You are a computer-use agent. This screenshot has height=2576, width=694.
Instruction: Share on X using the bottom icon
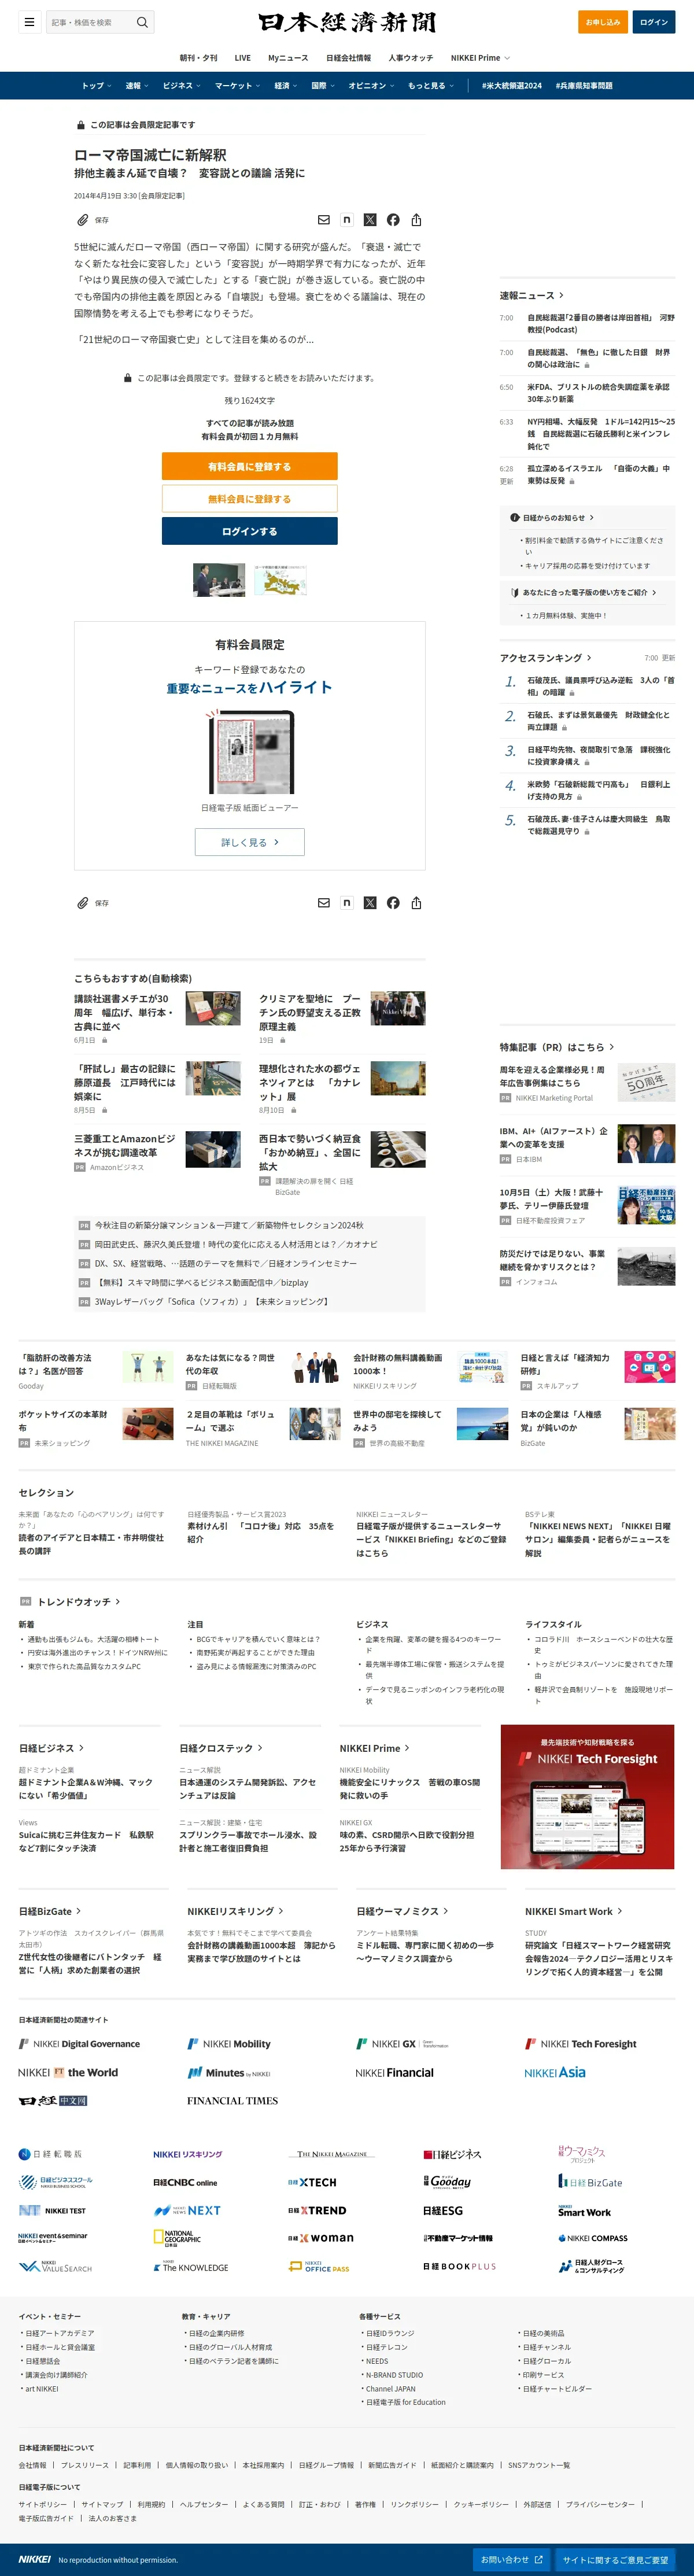[370, 903]
